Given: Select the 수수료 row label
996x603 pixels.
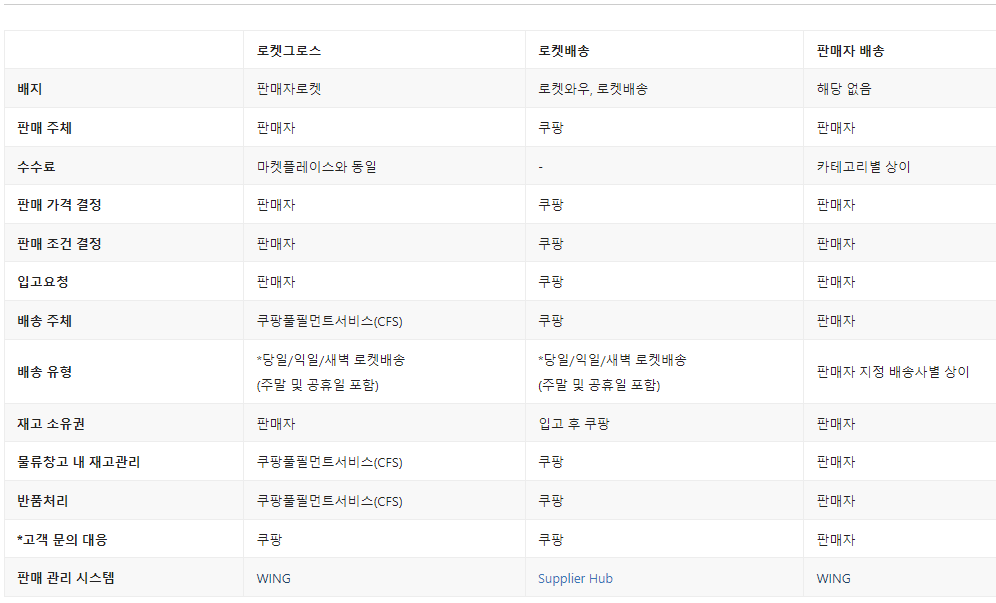Looking at the screenshot, I should click(x=36, y=166).
